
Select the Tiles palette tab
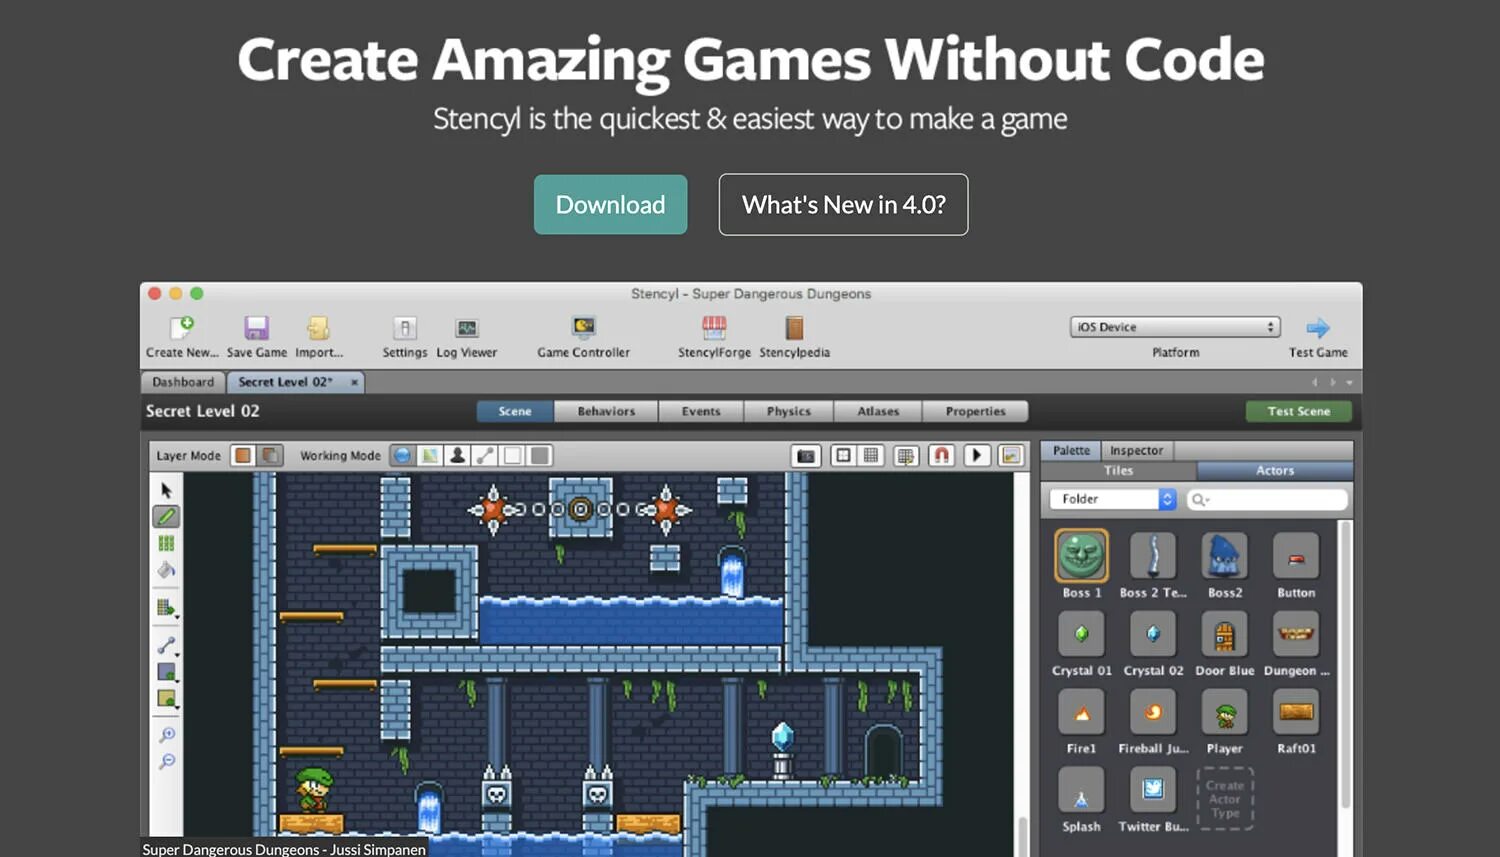tap(1119, 471)
